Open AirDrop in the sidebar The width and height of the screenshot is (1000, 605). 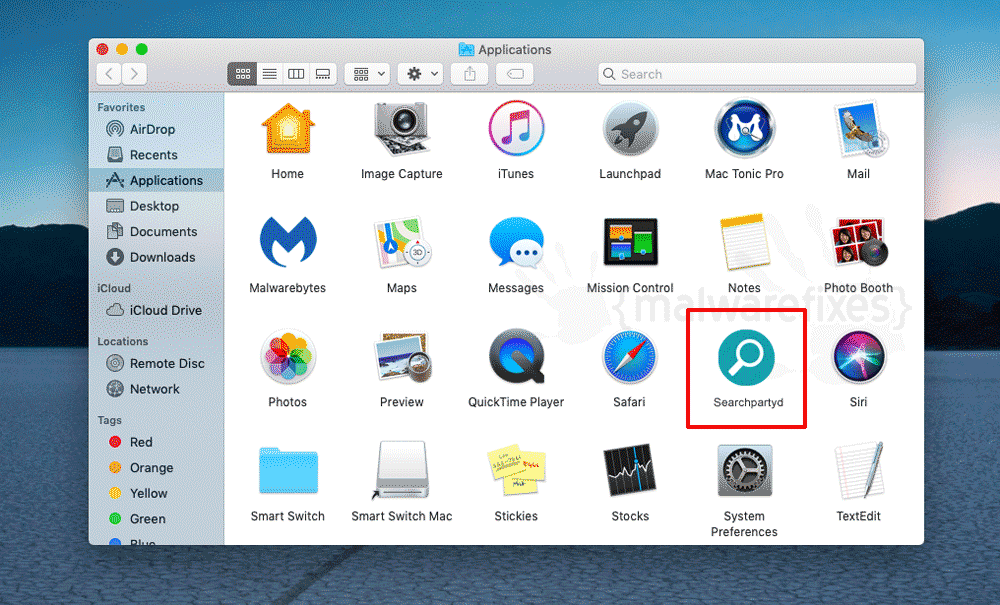(x=156, y=129)
